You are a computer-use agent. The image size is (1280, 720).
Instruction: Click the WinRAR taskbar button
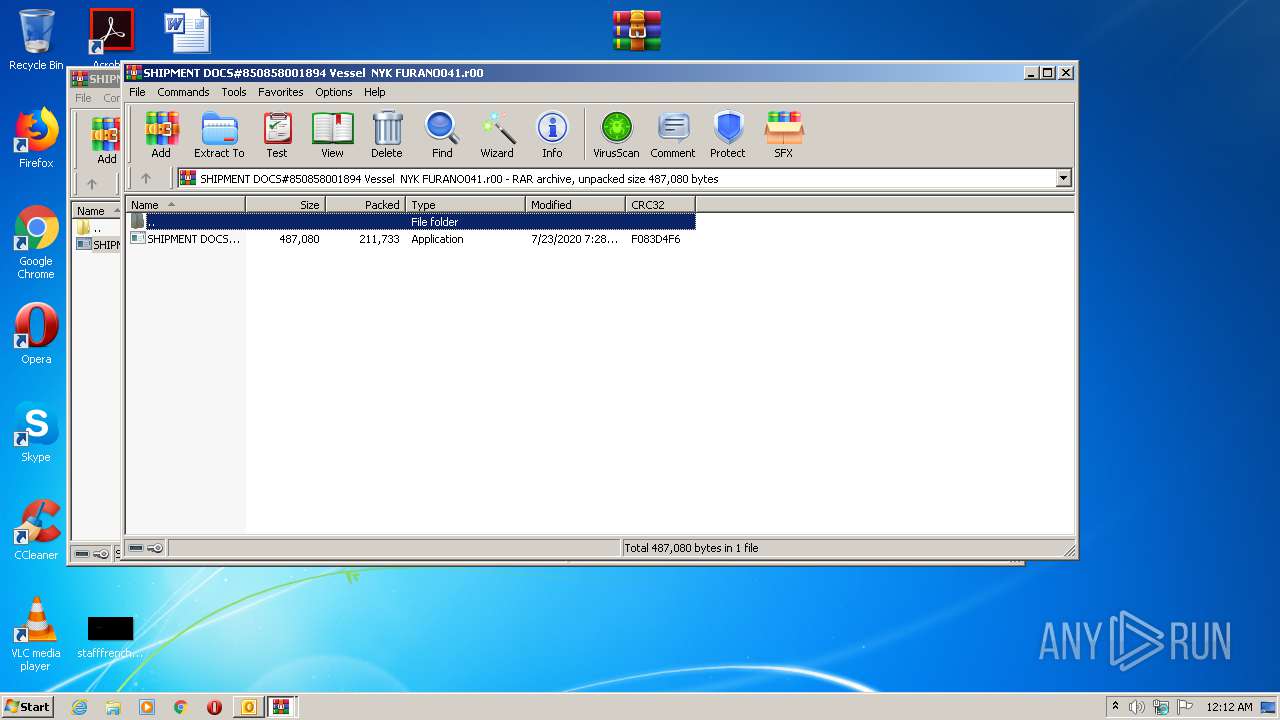282,707
